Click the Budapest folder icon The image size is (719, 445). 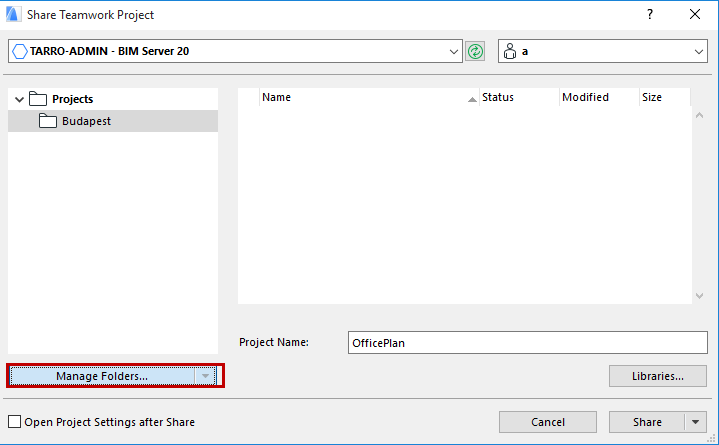[x=48, y=121]
